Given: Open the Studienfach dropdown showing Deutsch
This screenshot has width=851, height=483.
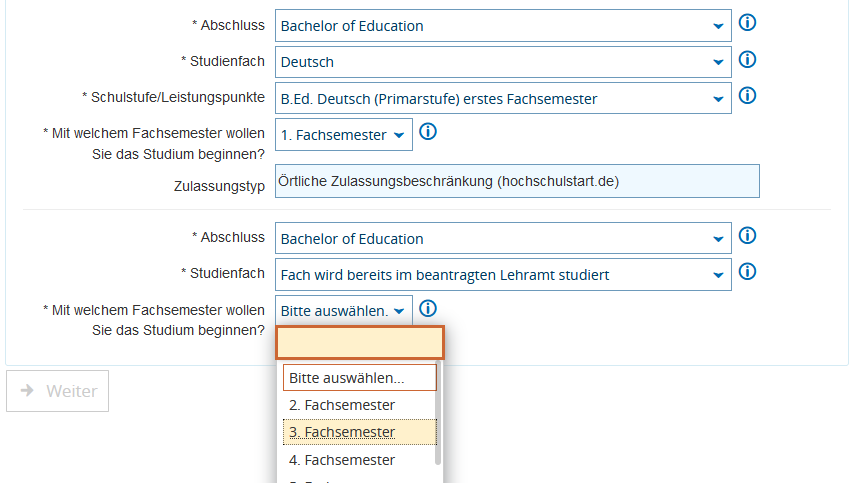Looking at the screenshot, I should 503,62.
